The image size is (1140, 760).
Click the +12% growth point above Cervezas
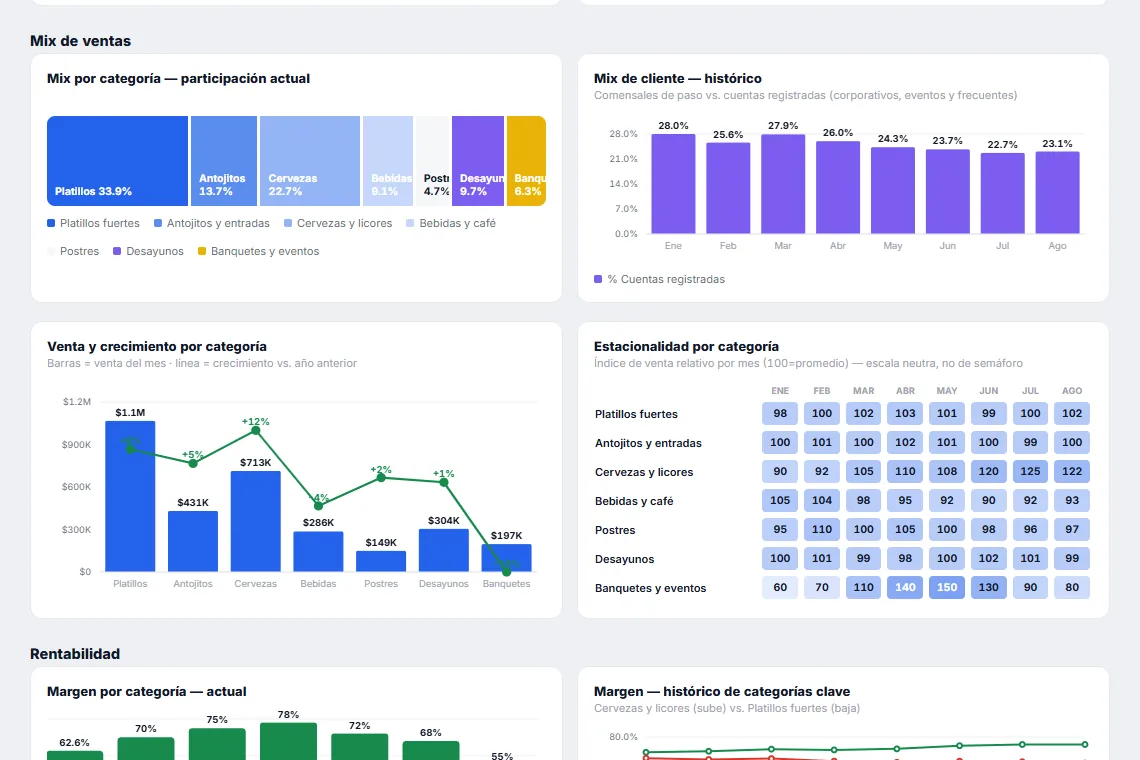[256, 431]
